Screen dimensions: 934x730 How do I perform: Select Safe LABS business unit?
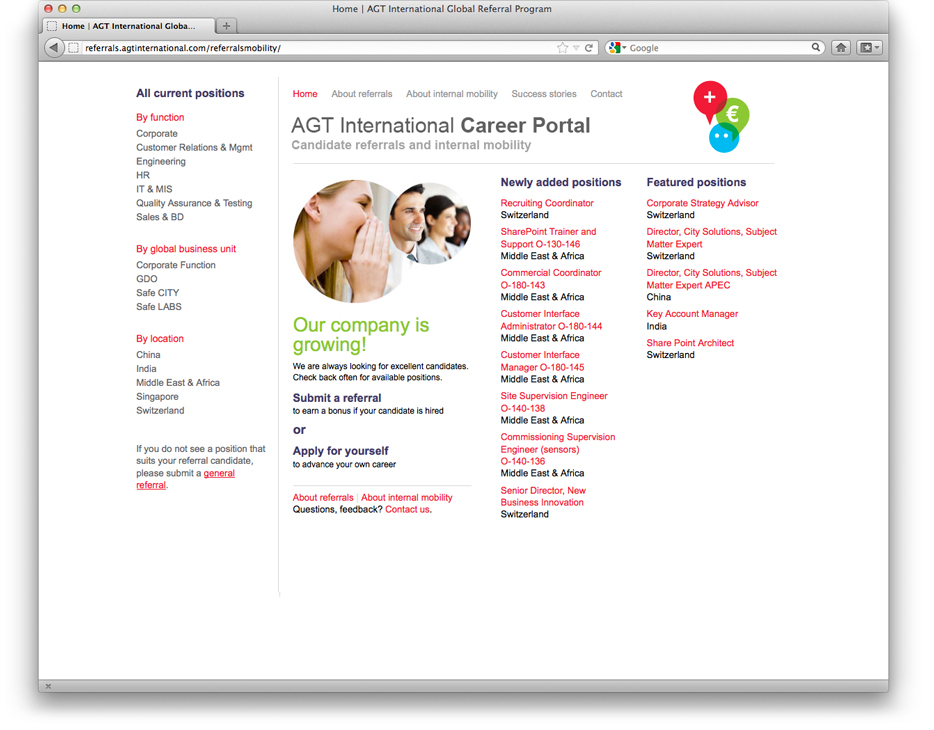coord(158,307)
